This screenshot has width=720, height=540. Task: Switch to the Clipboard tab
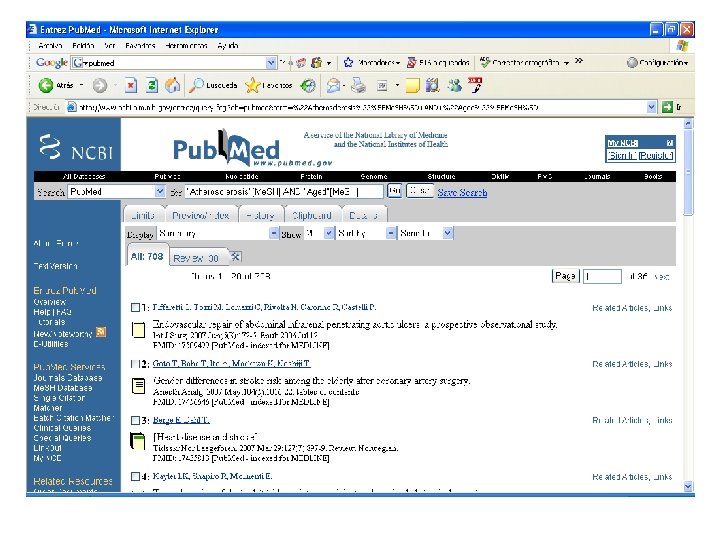(x=312, y=215)
